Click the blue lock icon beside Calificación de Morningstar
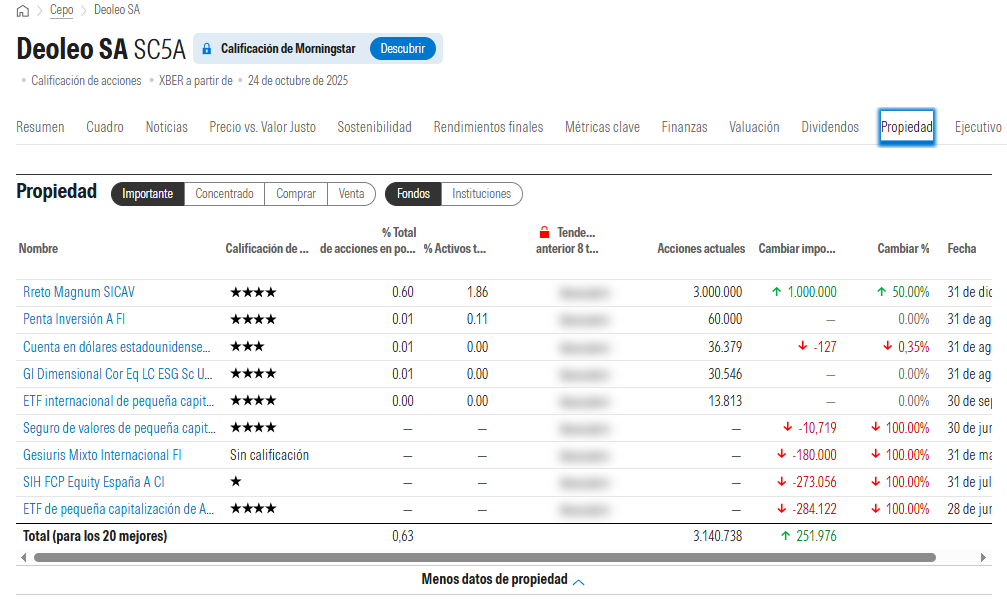Image resolution: width=1007 pixels, height=616 pixels. click(x=206, y=49)
